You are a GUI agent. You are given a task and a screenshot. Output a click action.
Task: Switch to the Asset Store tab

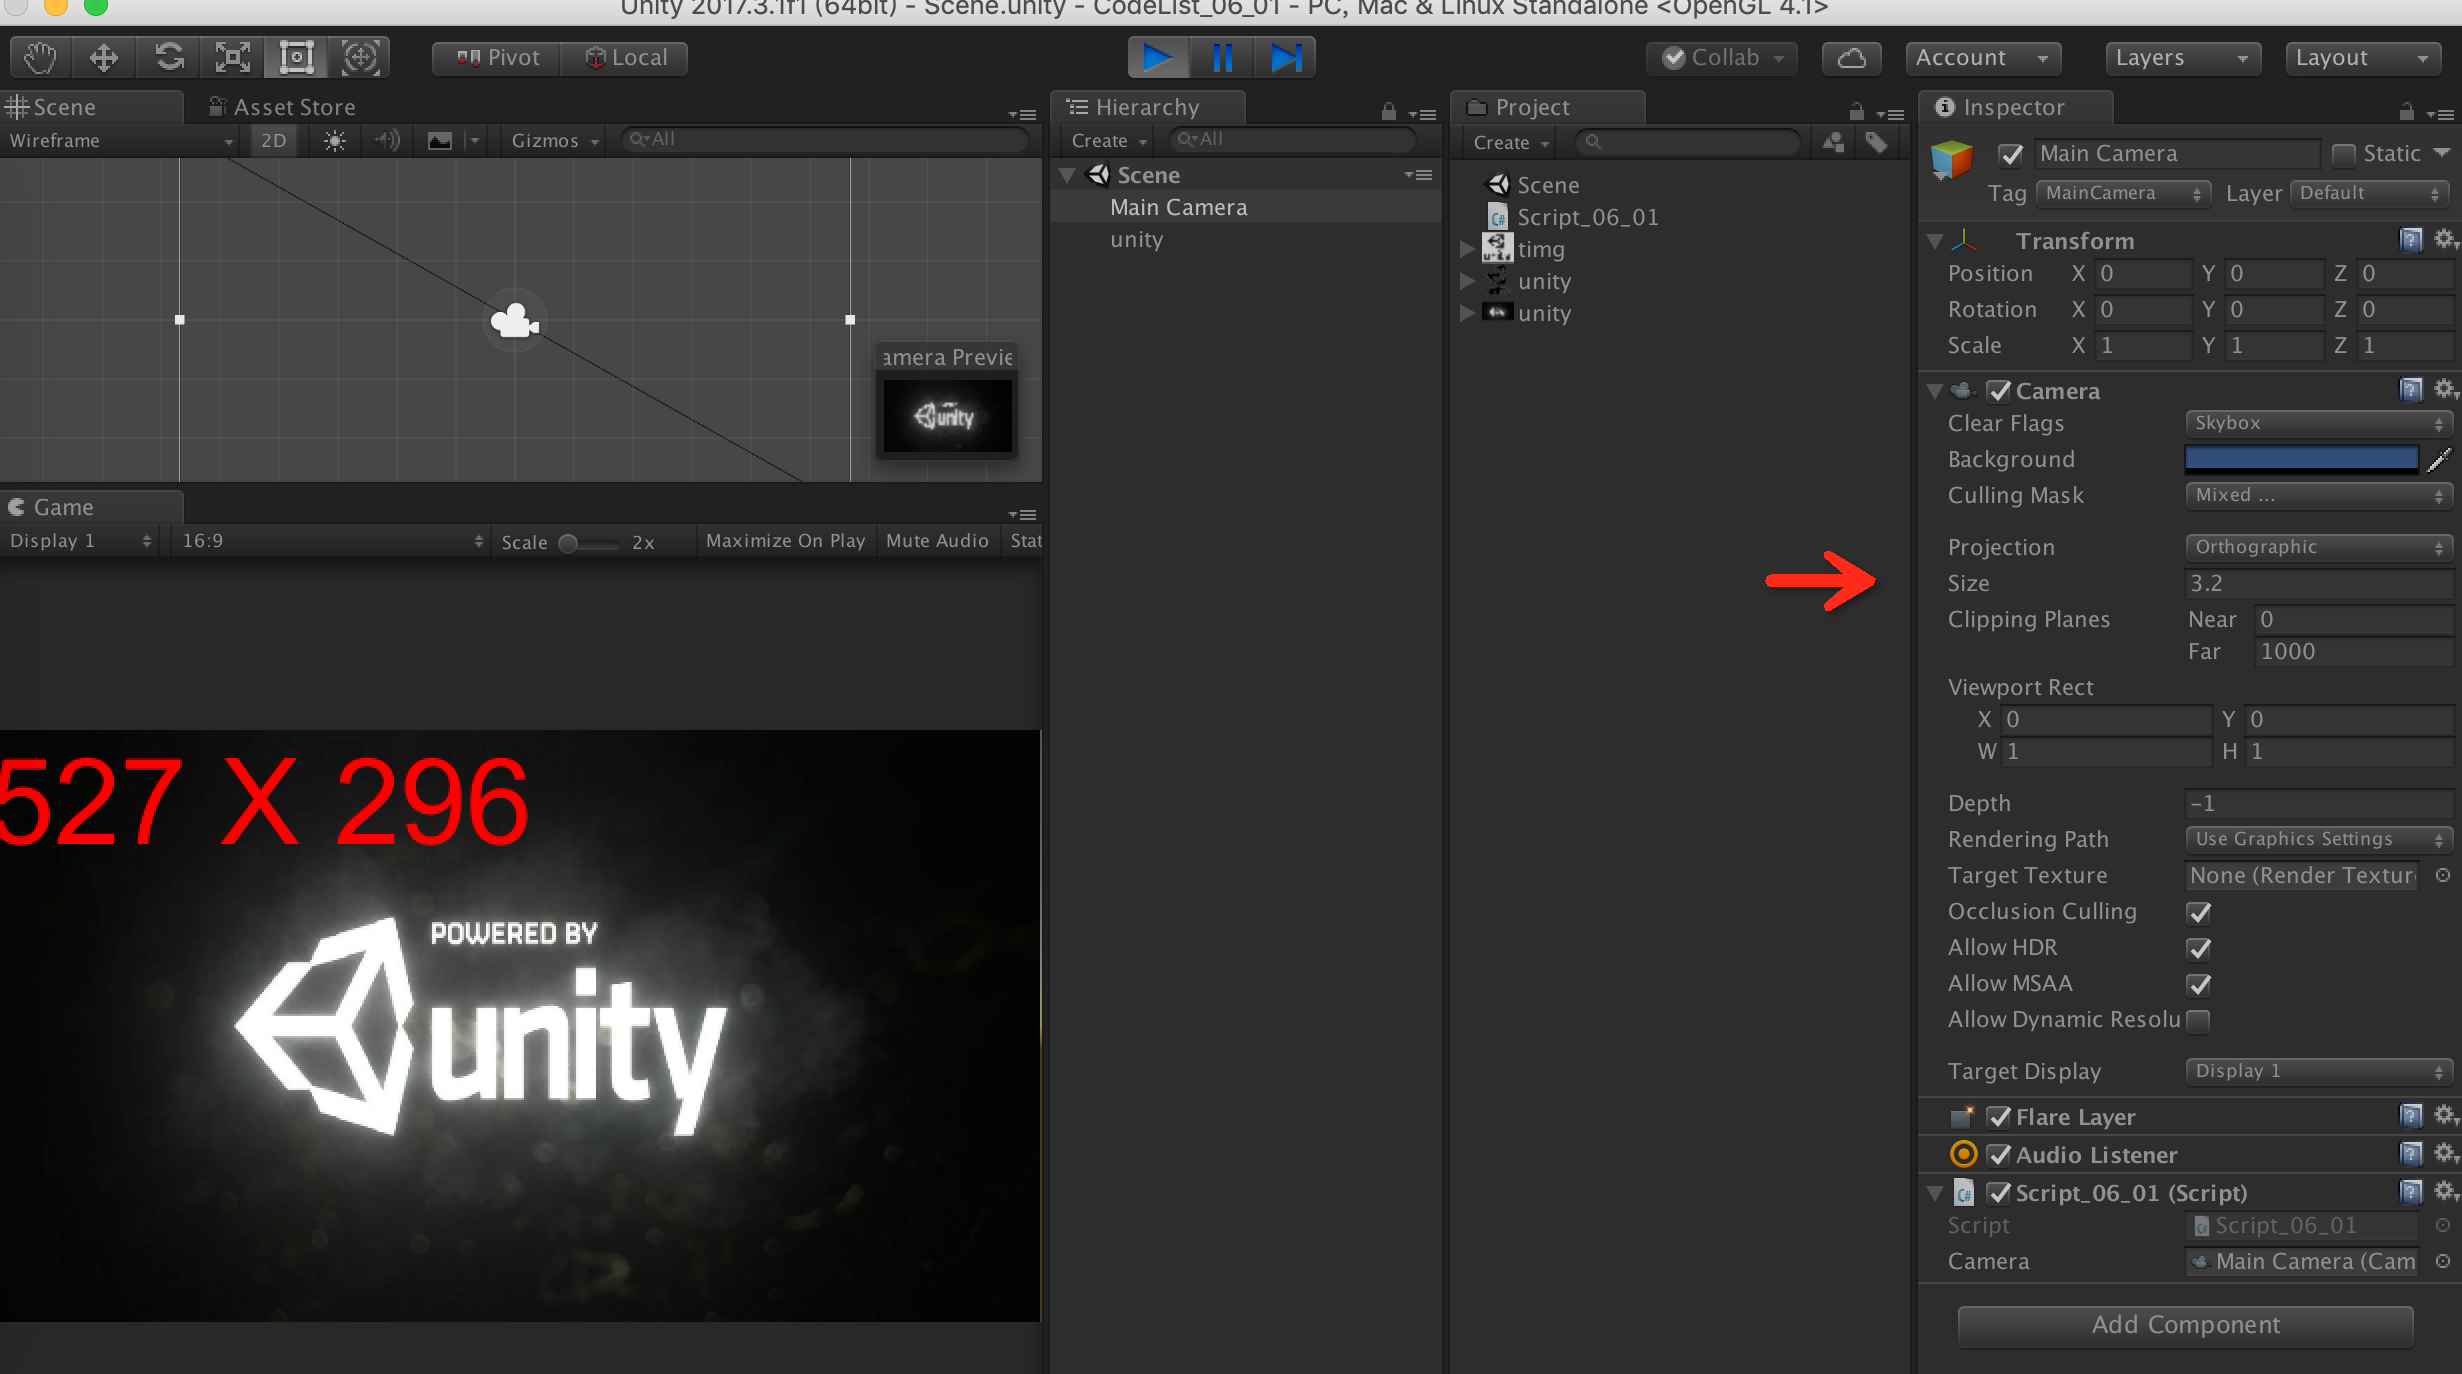(283, 107)
